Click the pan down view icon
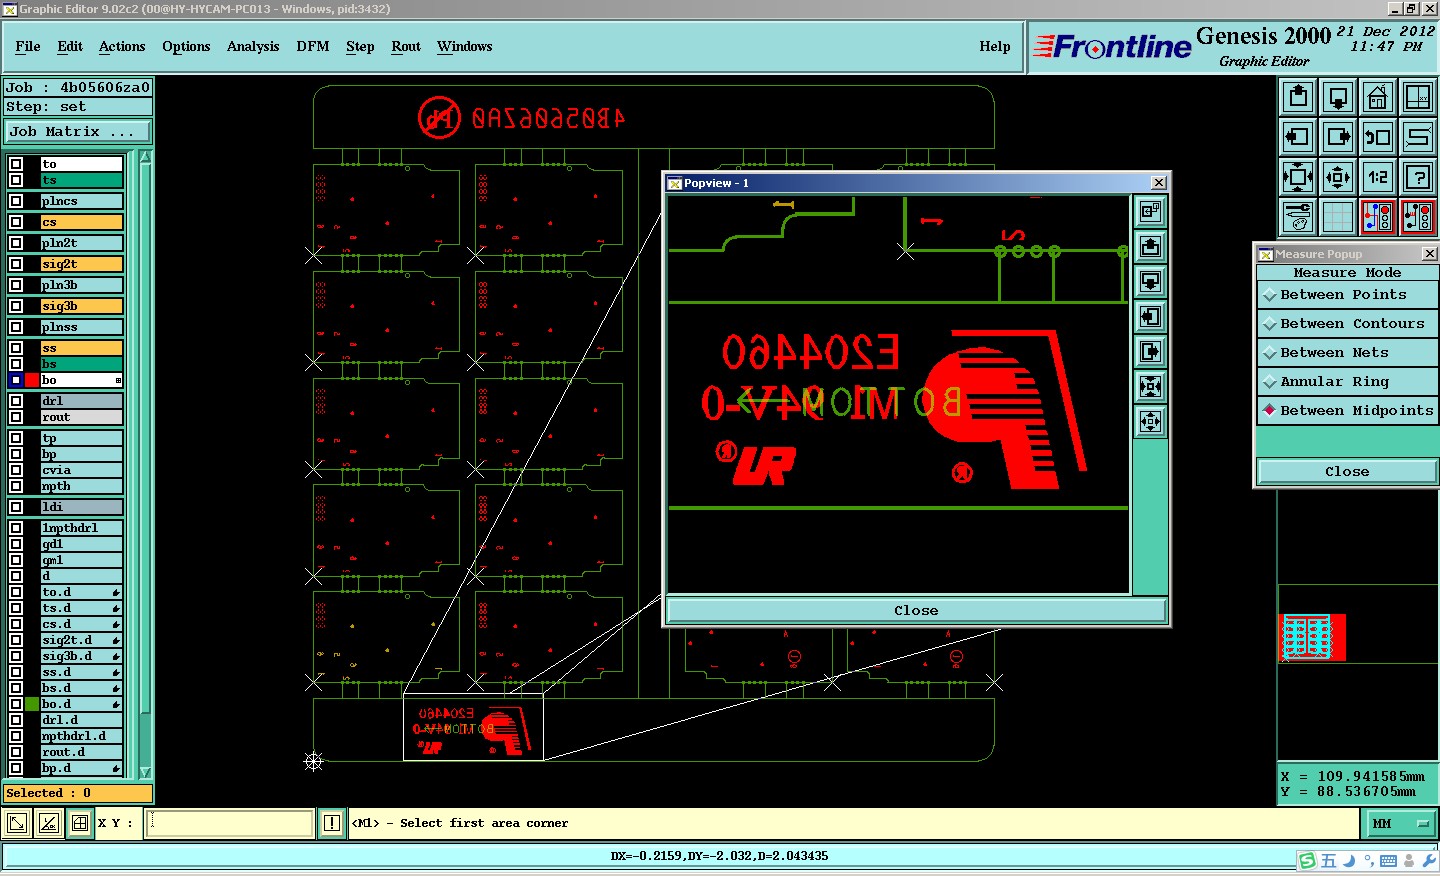This screenshot has height=876, width=1440. point(1338,97)
